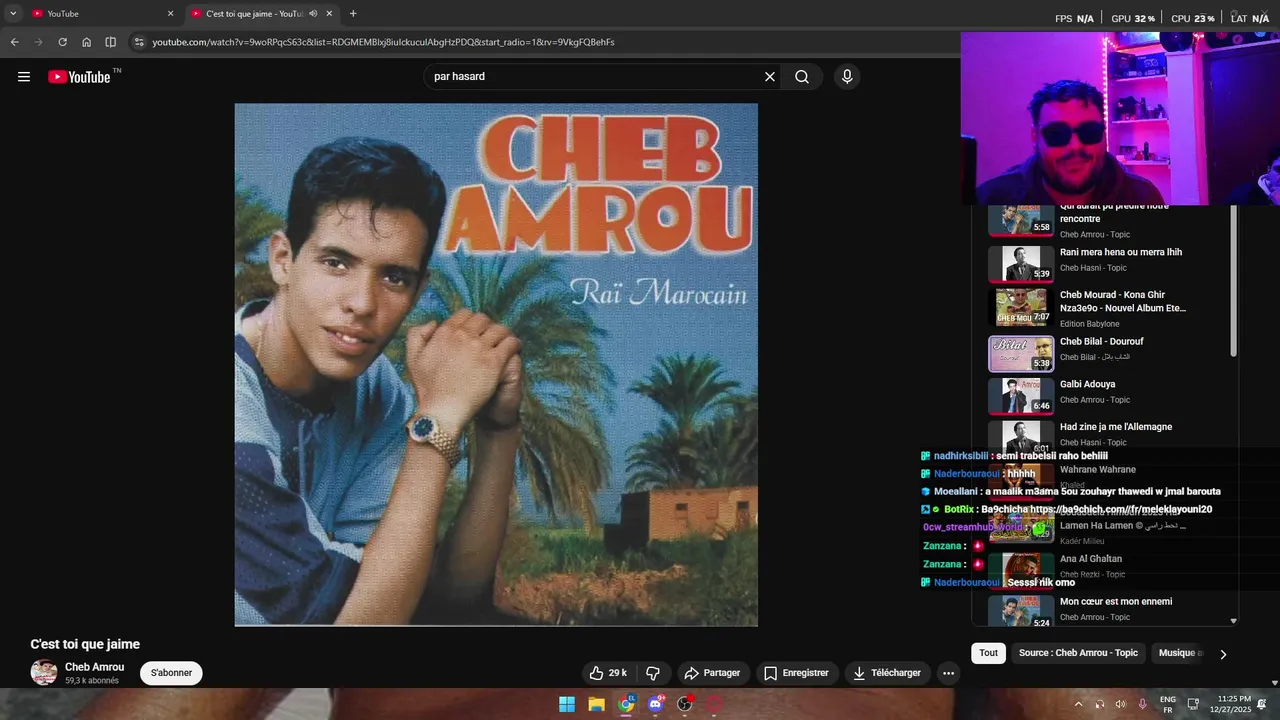
Task: Open the red circular taskbar app
Action: coord(715,704)
